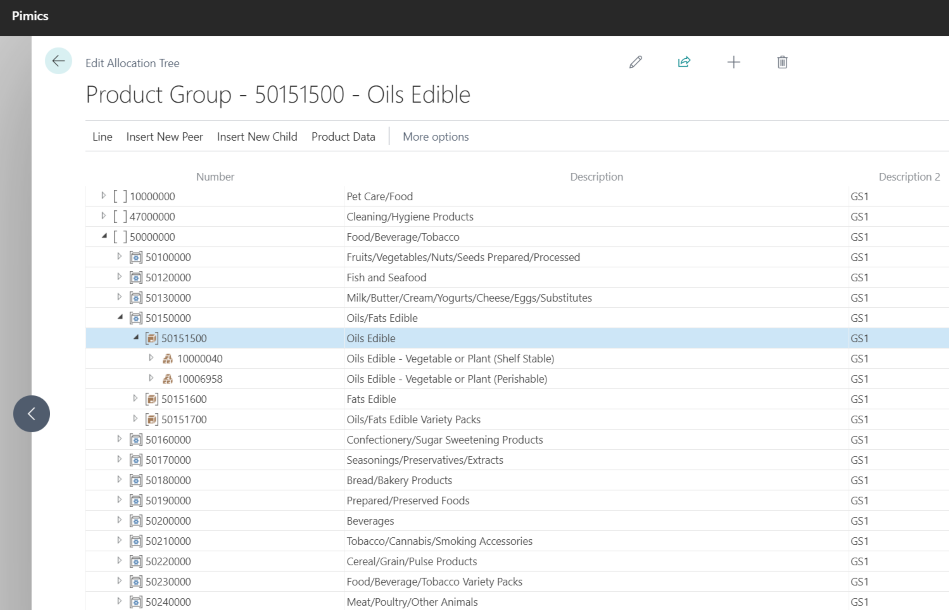Click the icon beside 50150000

point(136,318)
